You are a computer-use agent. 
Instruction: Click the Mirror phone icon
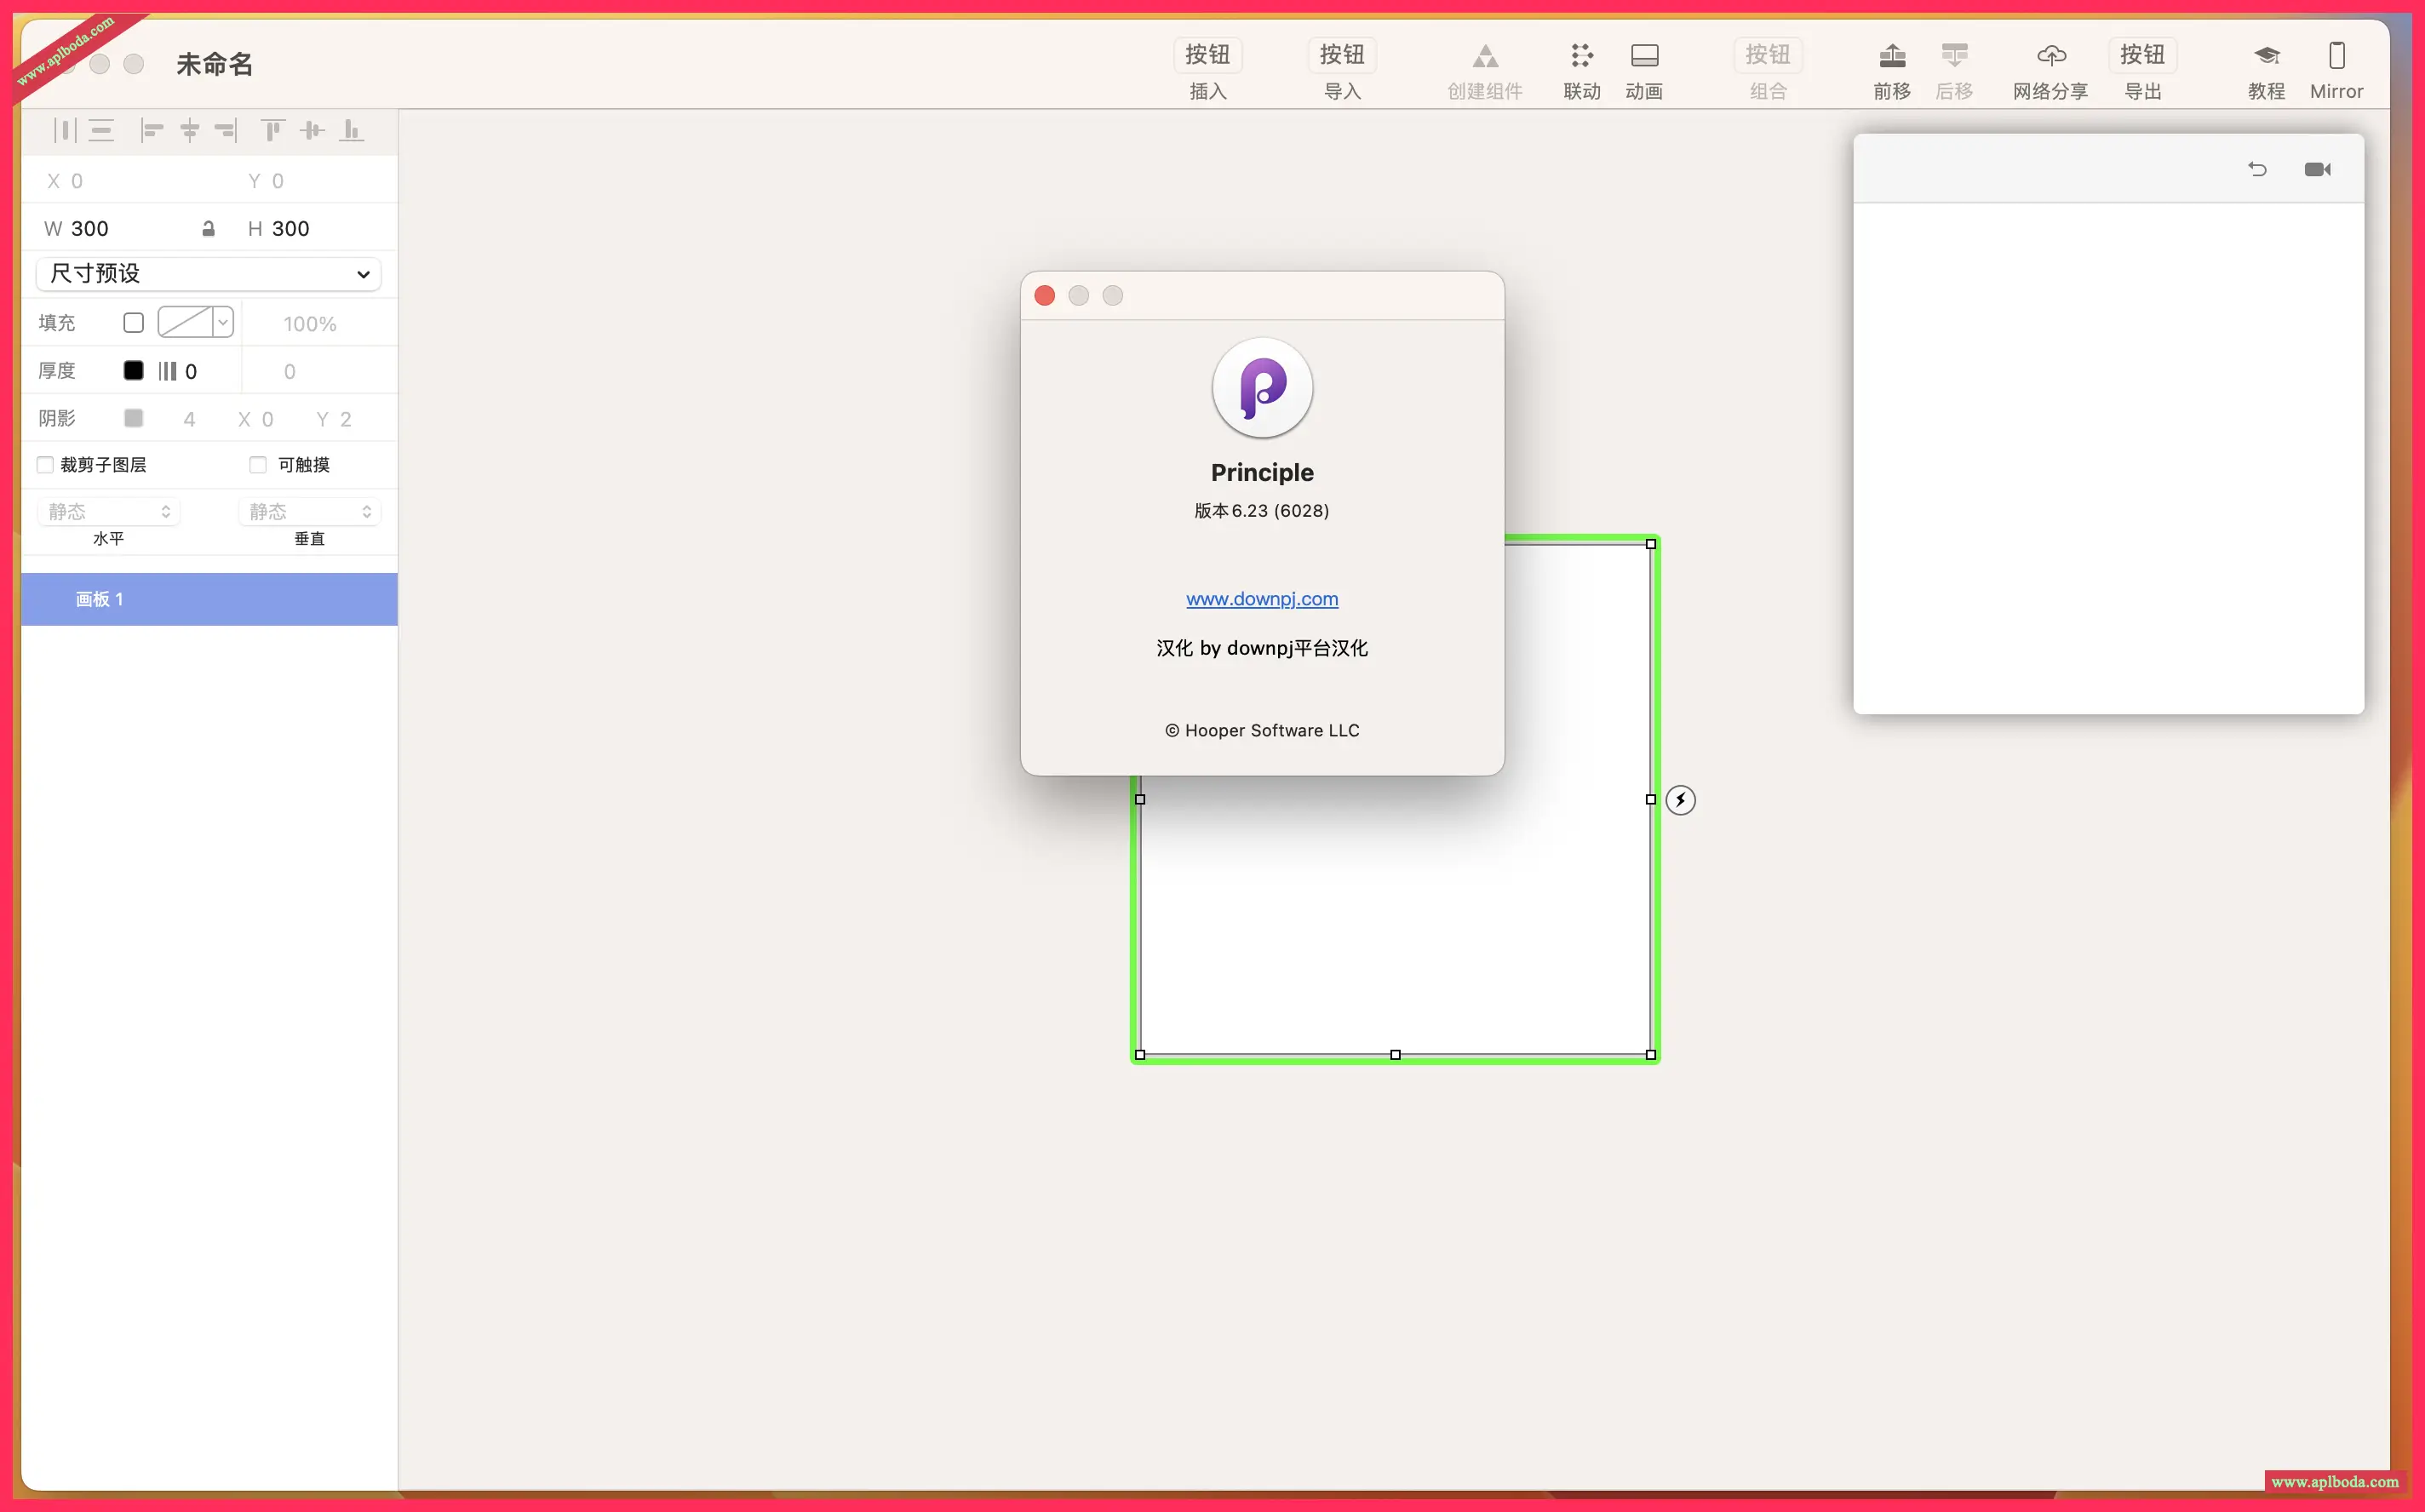click(x=2336, y=56)
